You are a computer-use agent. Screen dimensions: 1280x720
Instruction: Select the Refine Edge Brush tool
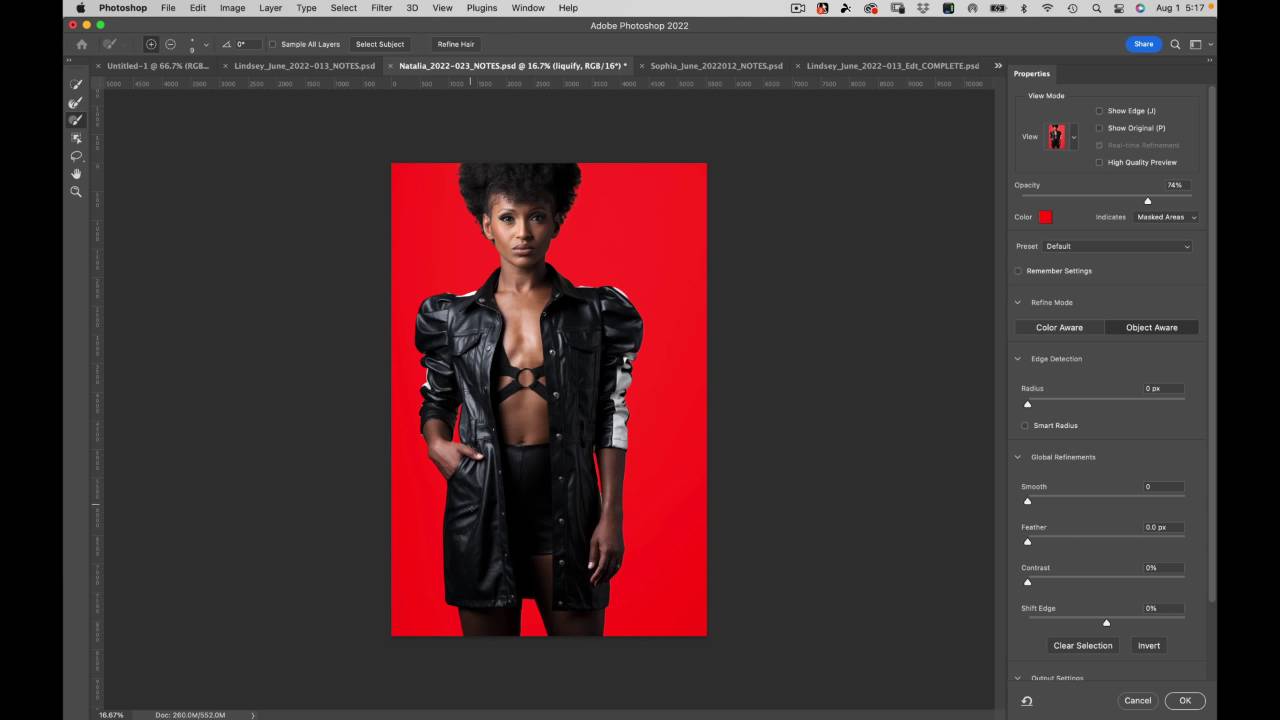76,102
